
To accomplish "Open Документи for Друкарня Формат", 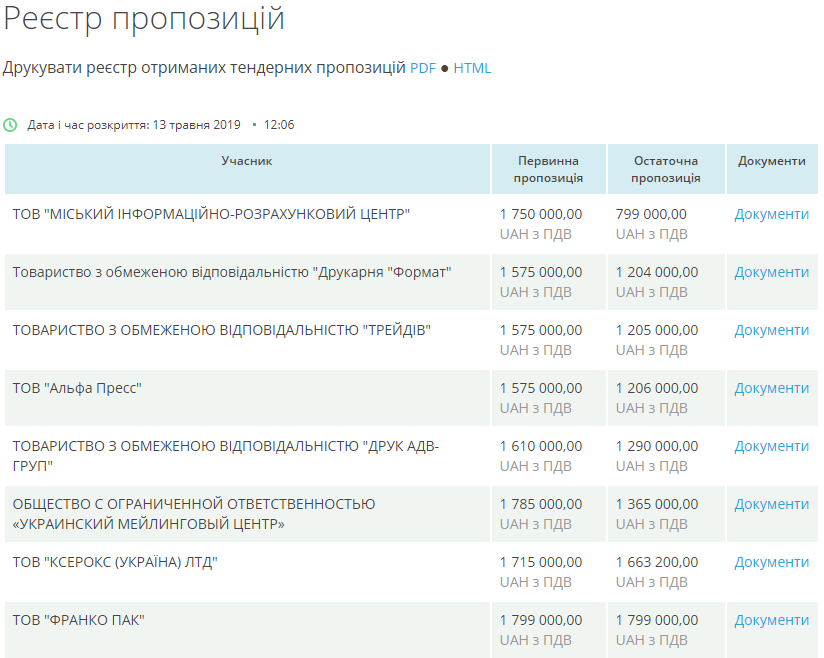I will tap(771, 272).
